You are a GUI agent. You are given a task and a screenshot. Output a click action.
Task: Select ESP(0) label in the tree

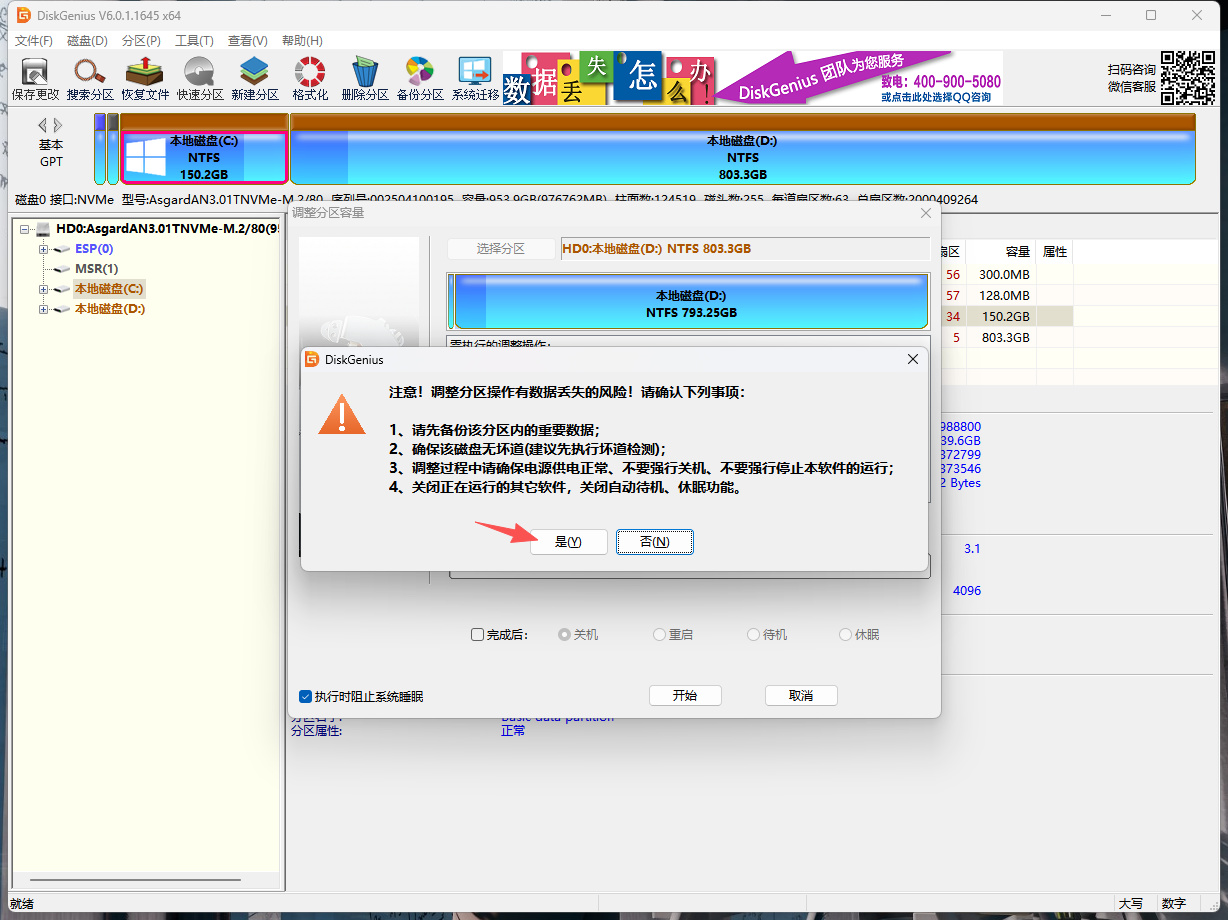point(94,249)
